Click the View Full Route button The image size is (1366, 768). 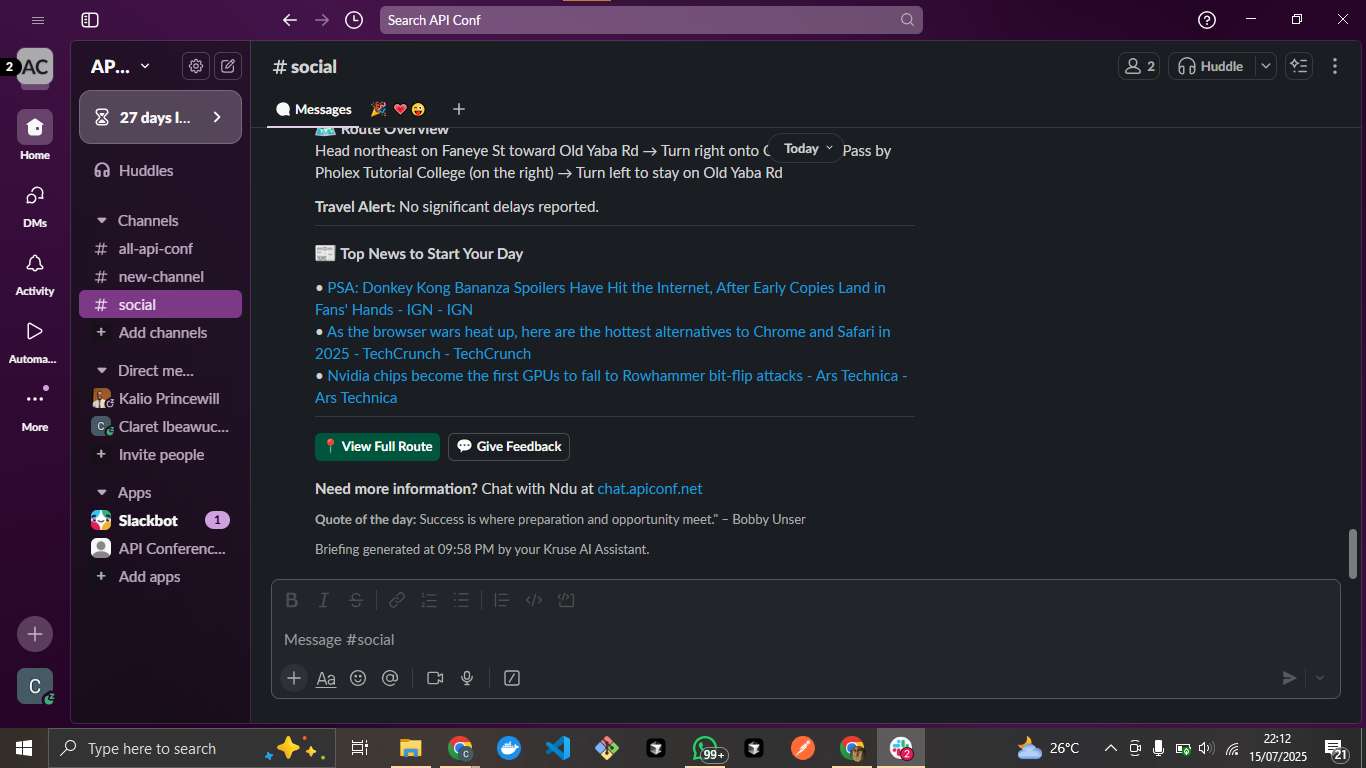[377, 447]
